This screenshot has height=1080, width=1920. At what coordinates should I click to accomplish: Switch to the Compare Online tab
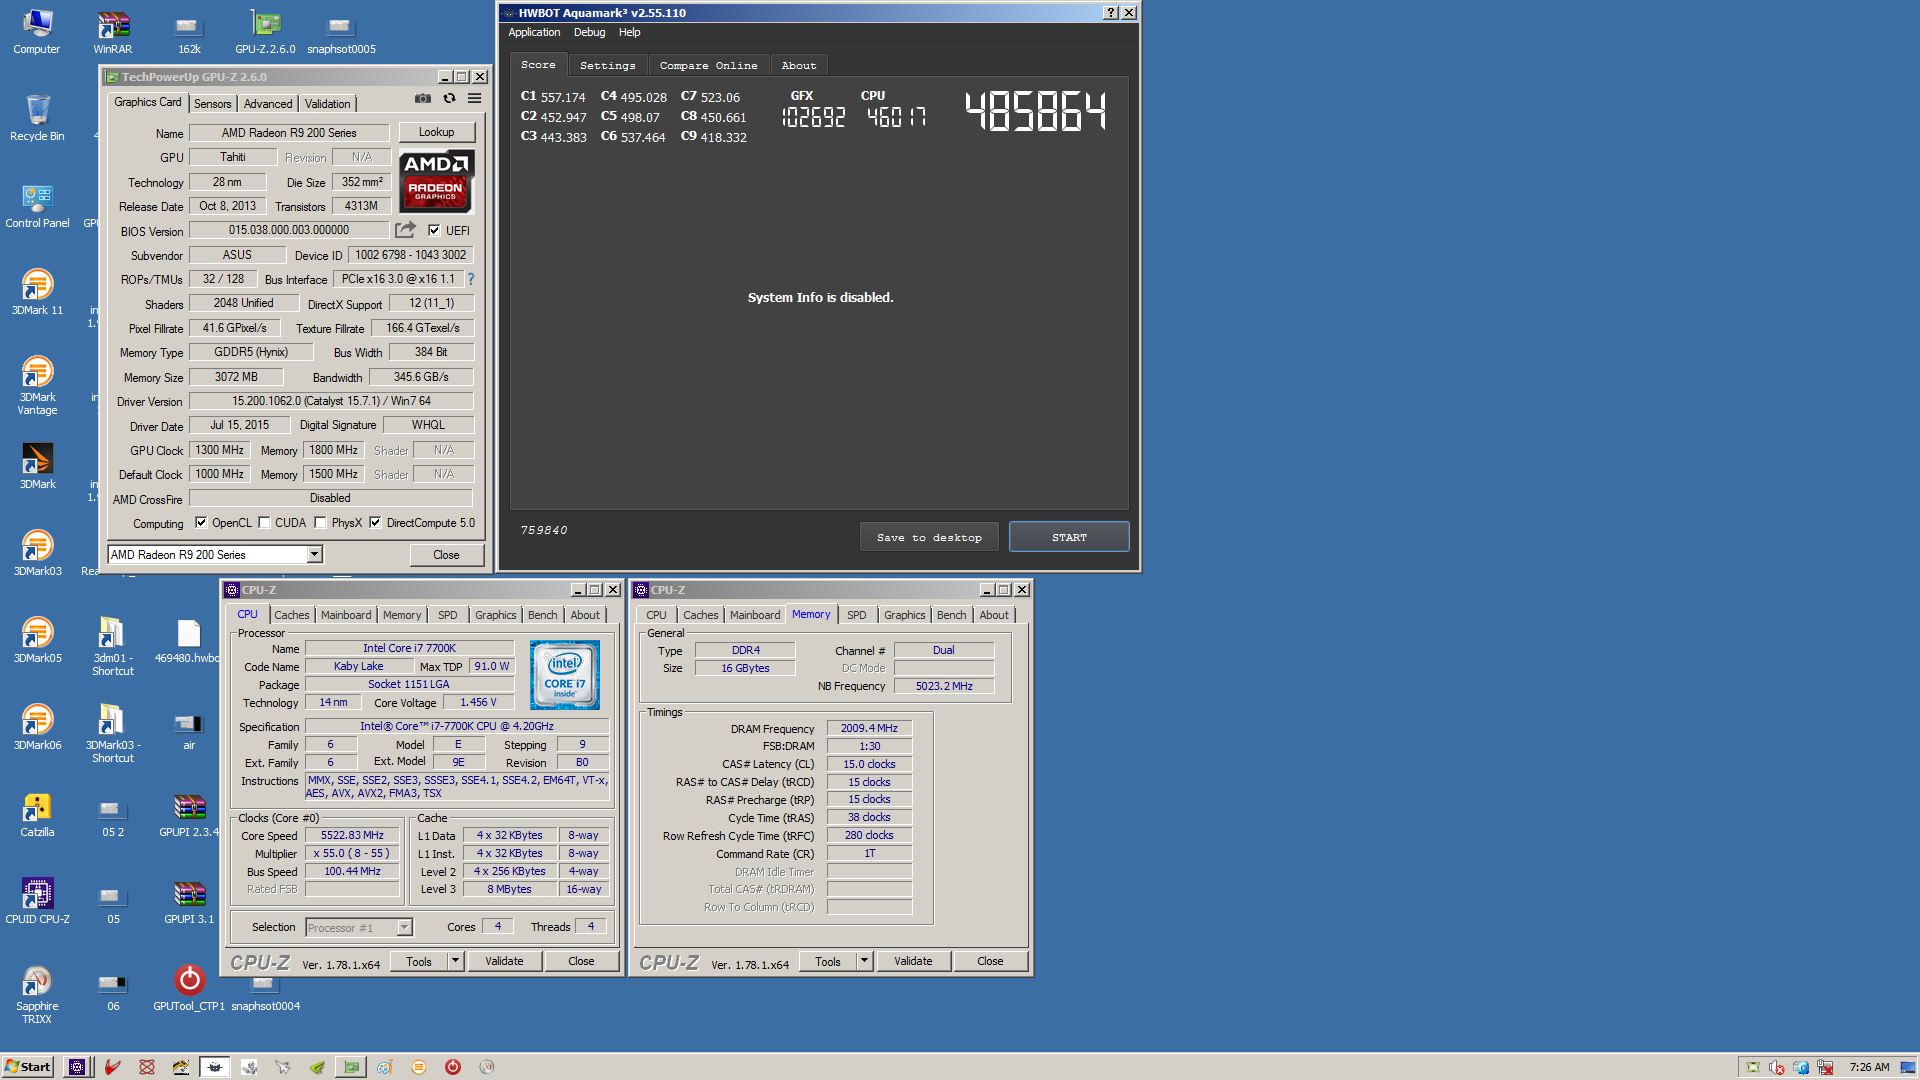coord(708,65)
